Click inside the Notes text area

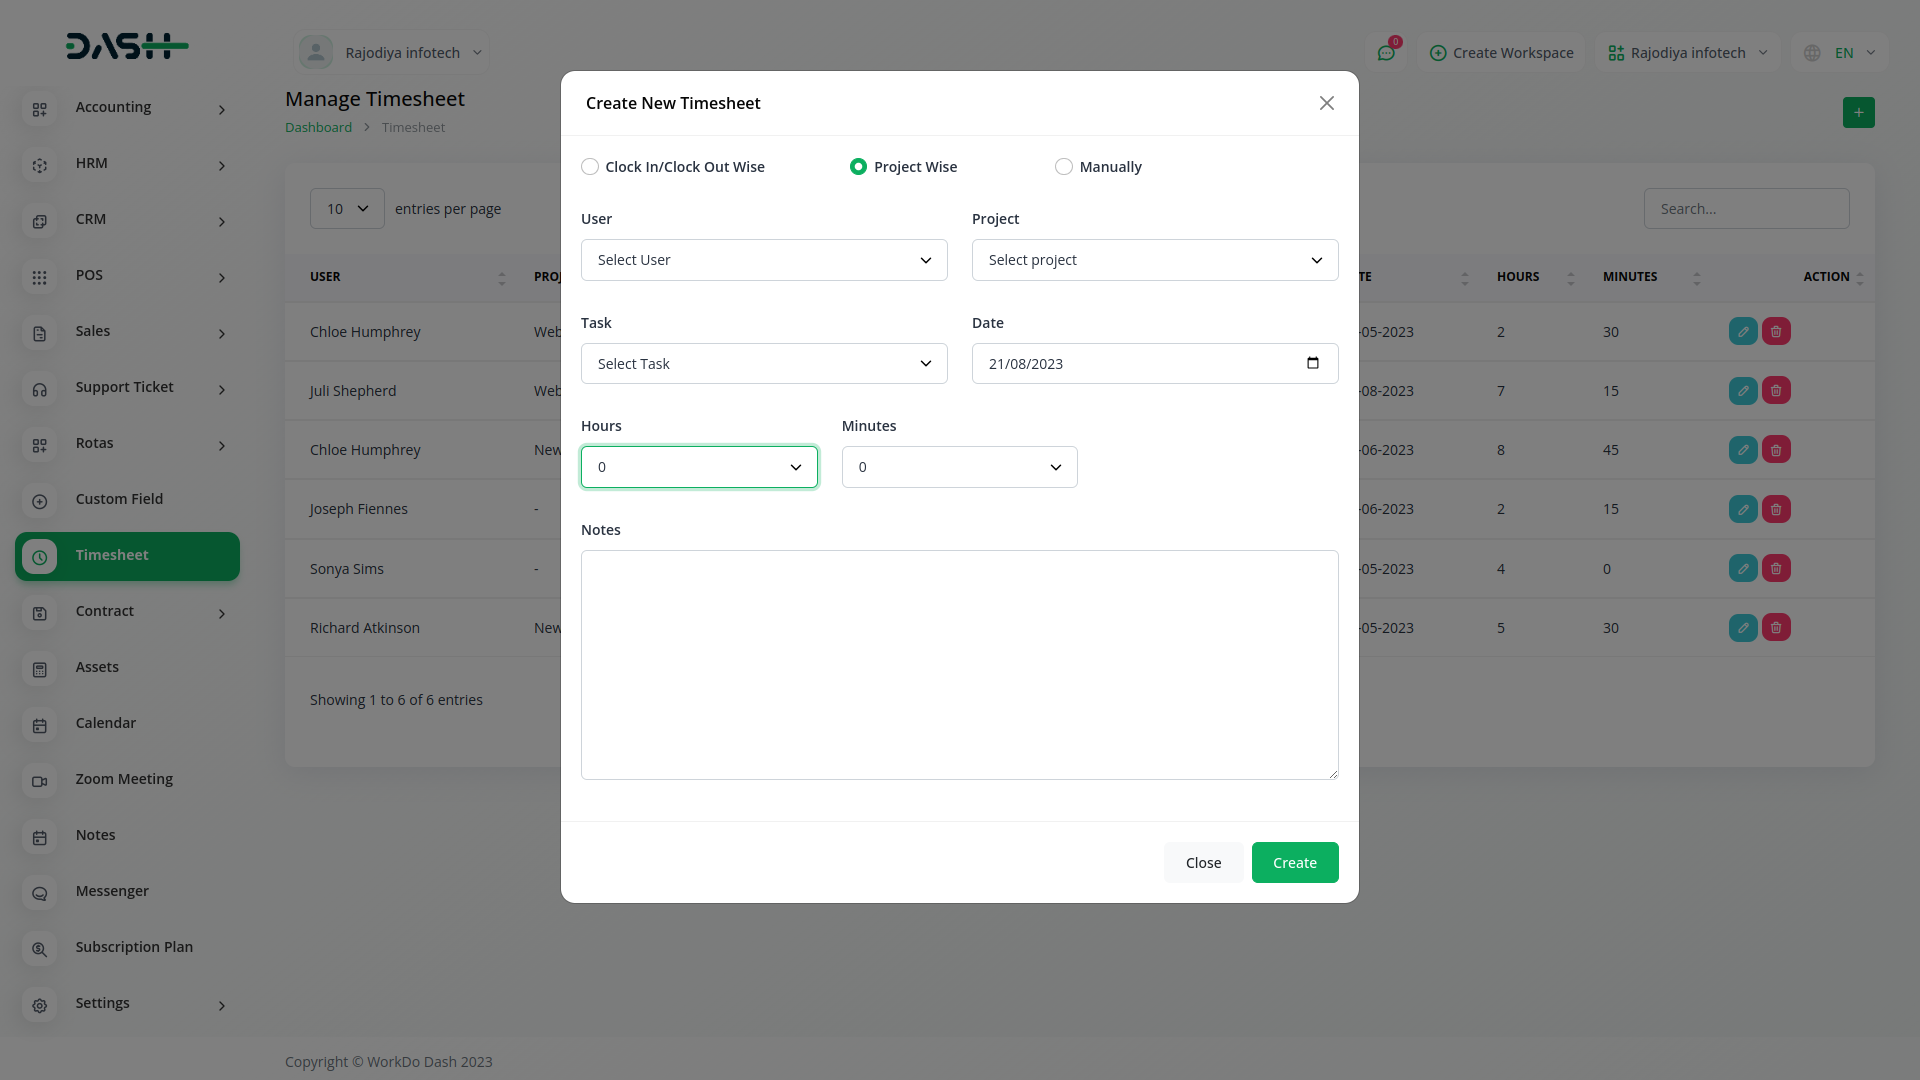[959, 664]
